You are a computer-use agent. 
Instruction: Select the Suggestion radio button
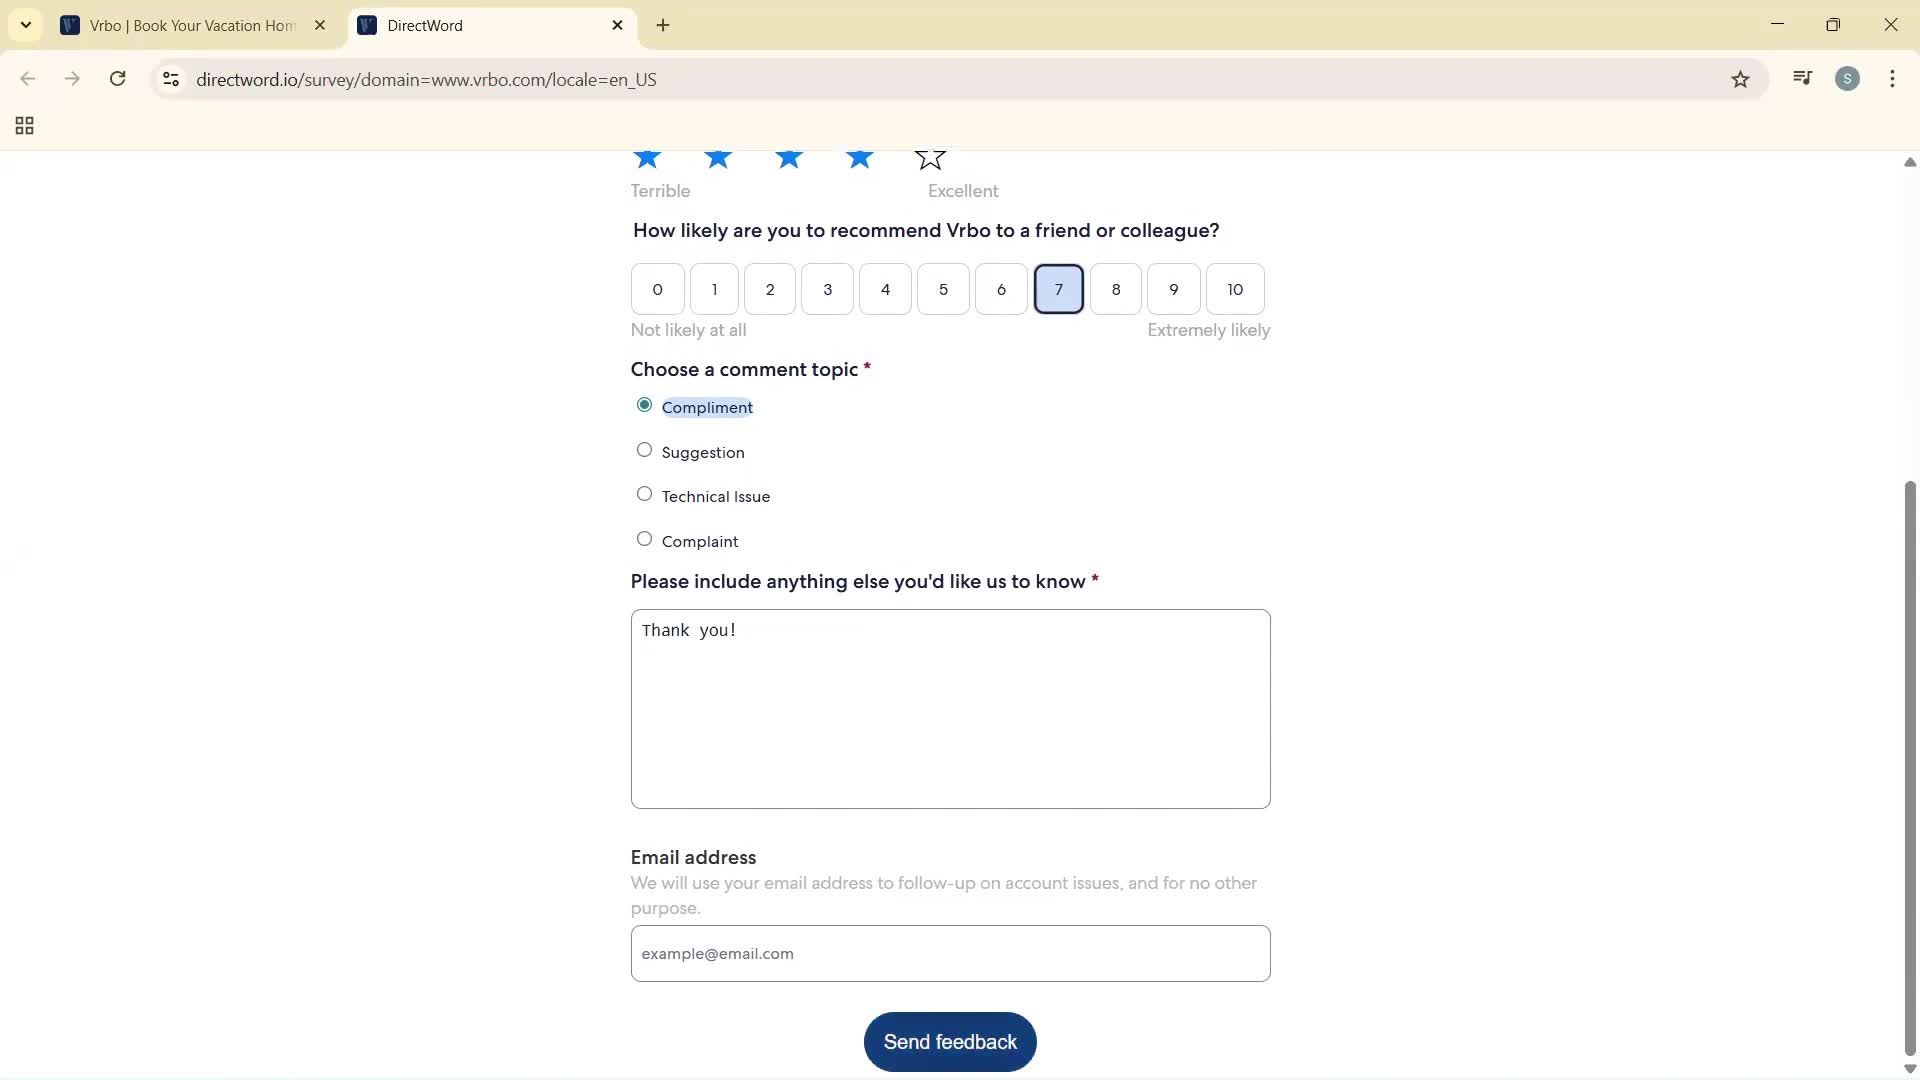(645, 450)
